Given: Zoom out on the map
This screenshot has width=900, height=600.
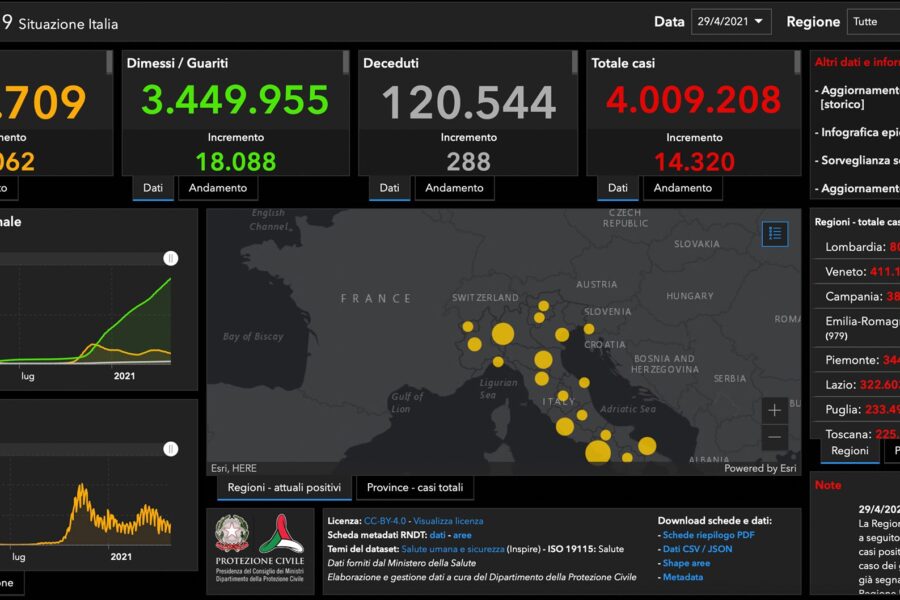Looking at the screenshot, I should click(774, 437).
